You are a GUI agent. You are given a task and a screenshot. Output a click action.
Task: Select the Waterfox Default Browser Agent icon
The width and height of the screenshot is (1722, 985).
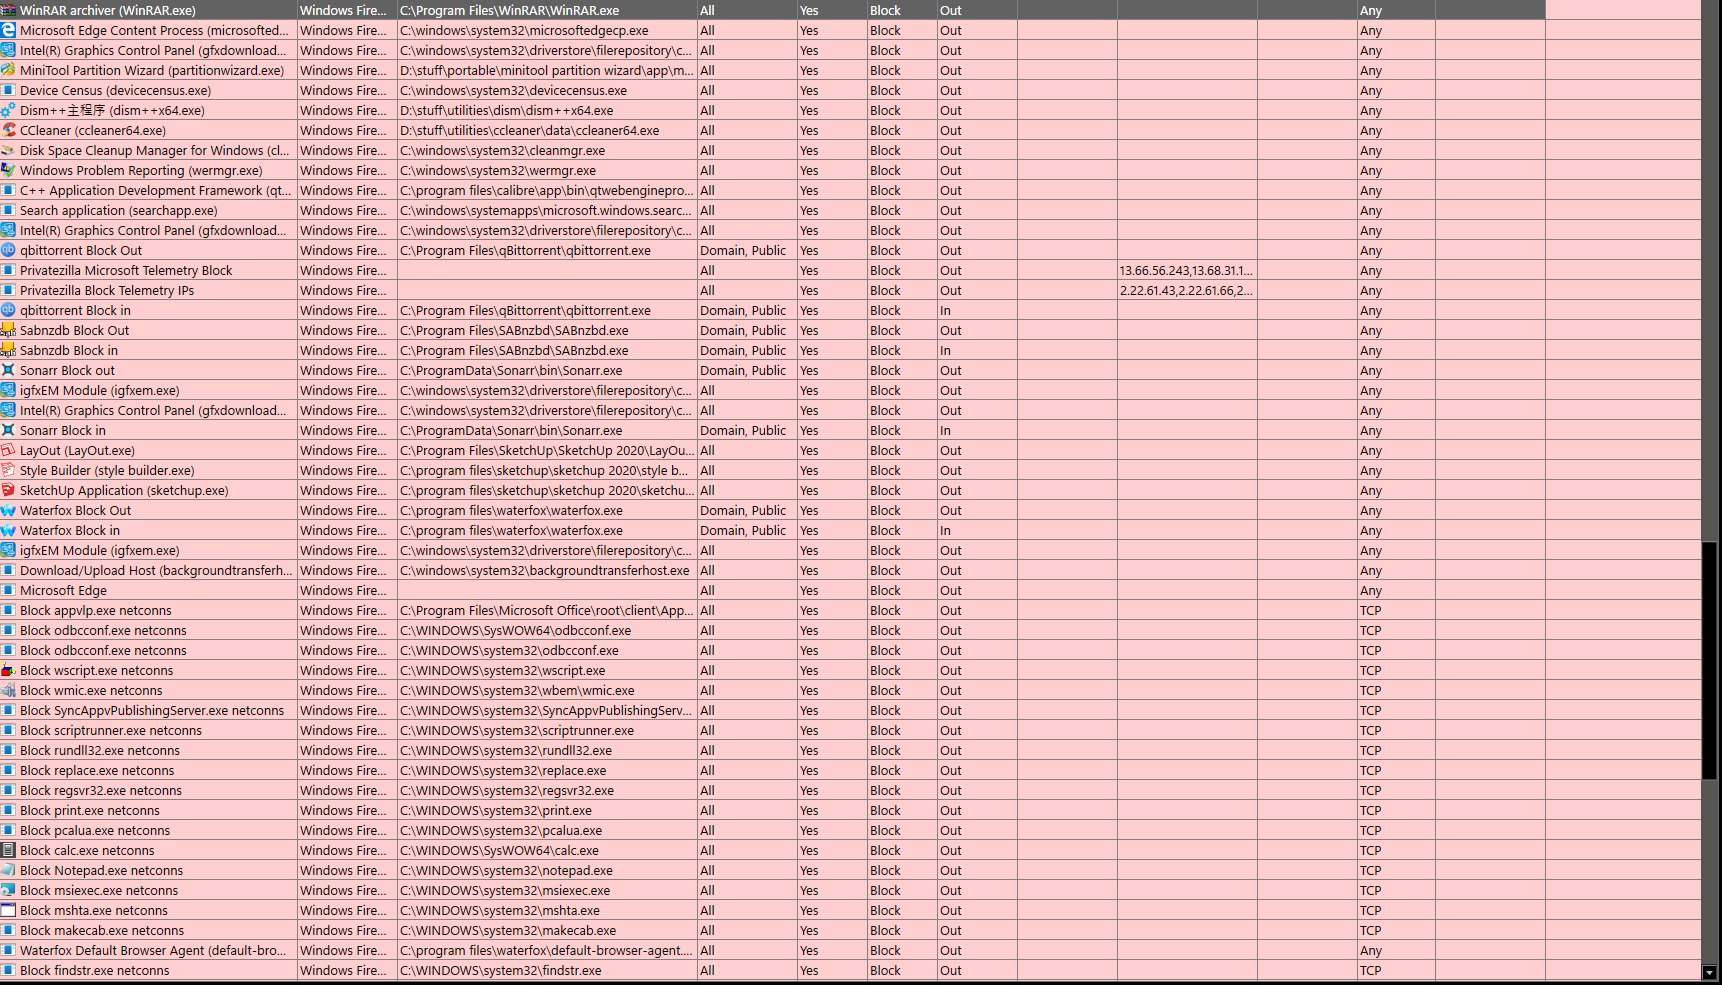click(x=8, y=950)
